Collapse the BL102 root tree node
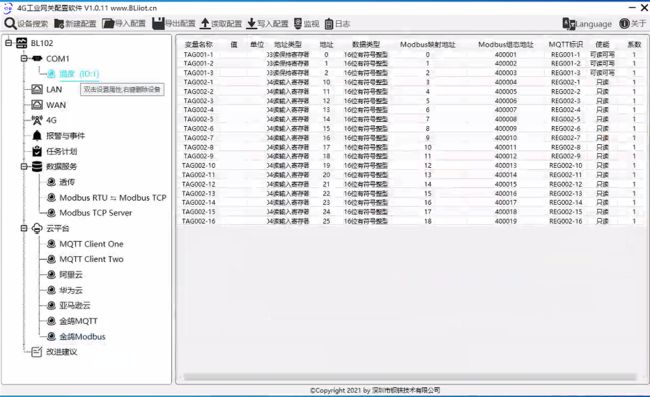 tap(8, 43)
